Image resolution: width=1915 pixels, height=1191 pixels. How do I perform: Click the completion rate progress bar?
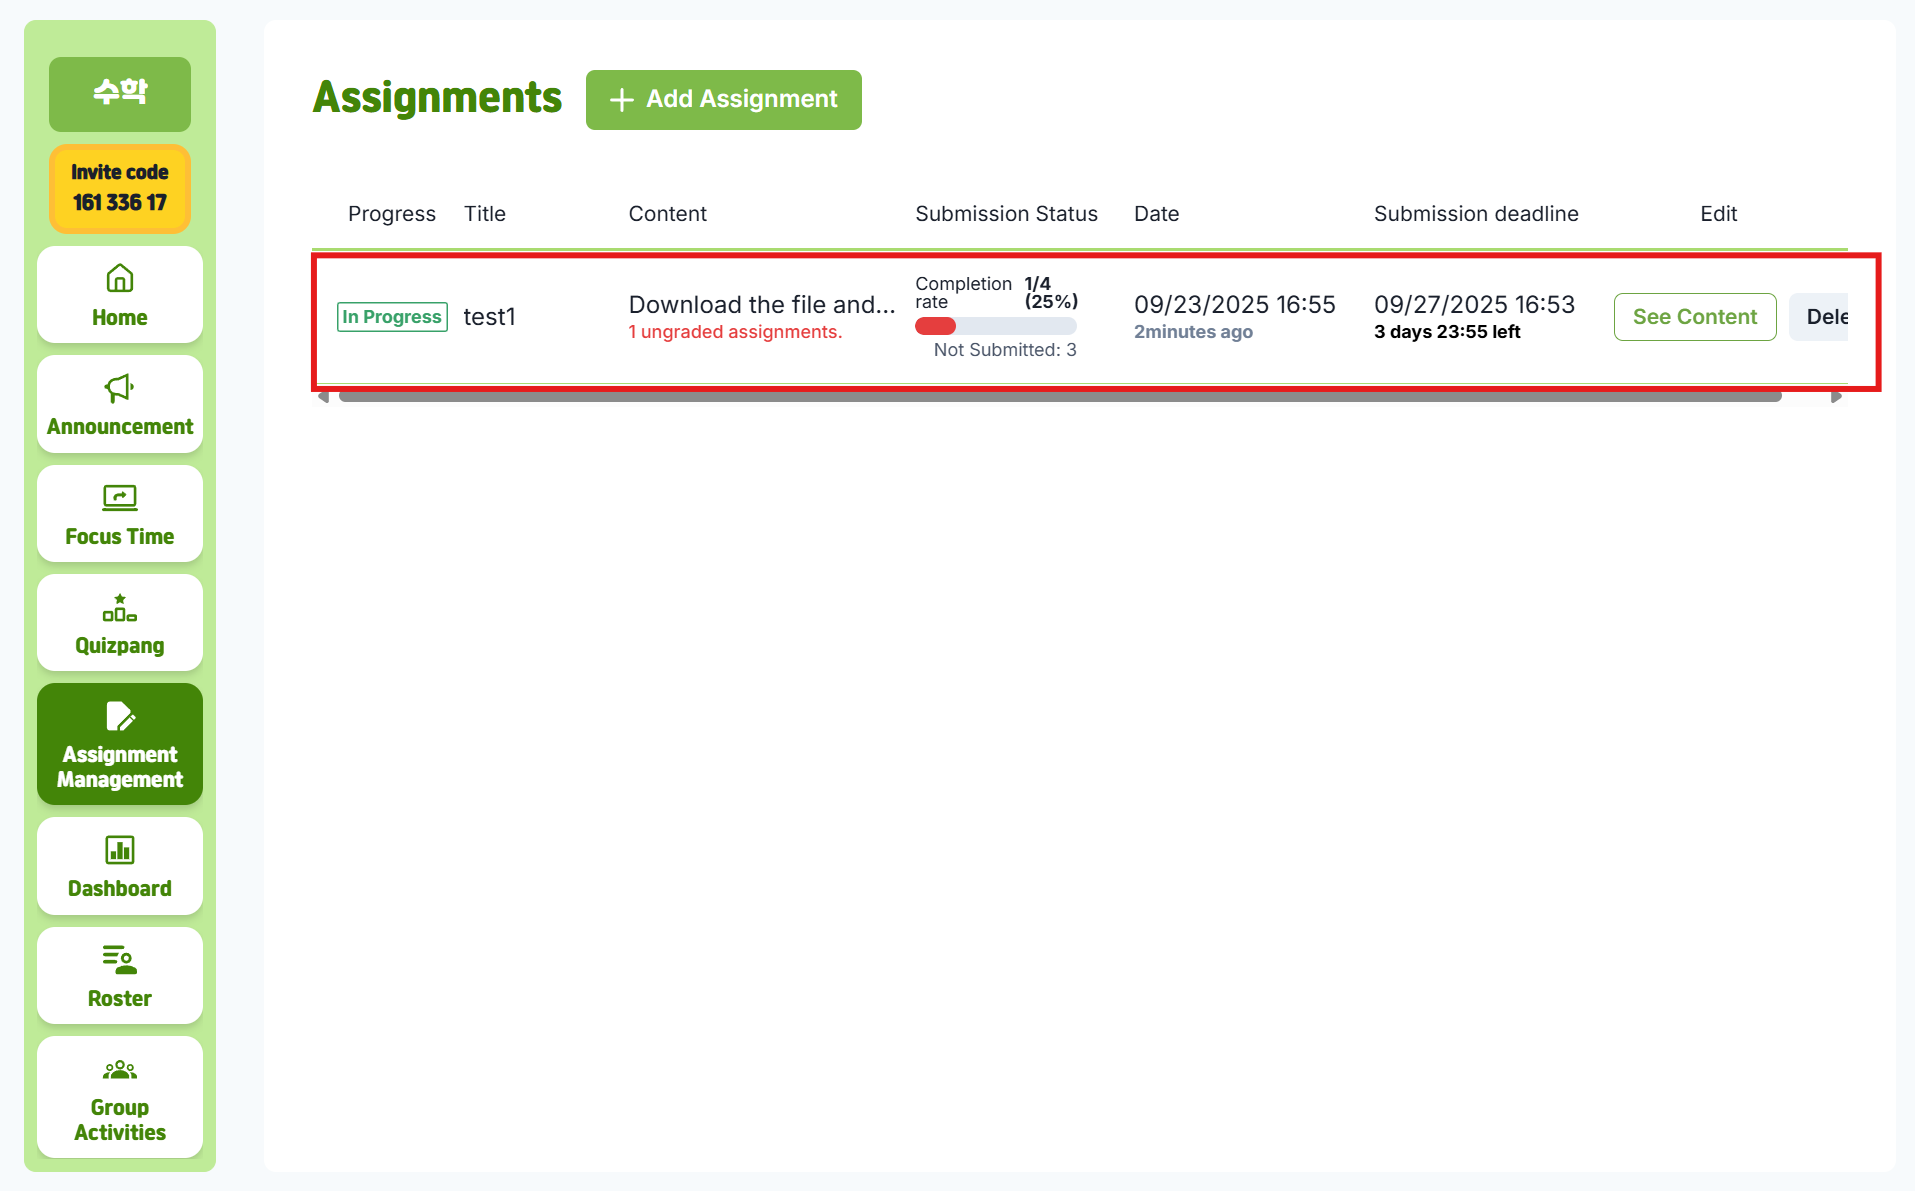995,326
